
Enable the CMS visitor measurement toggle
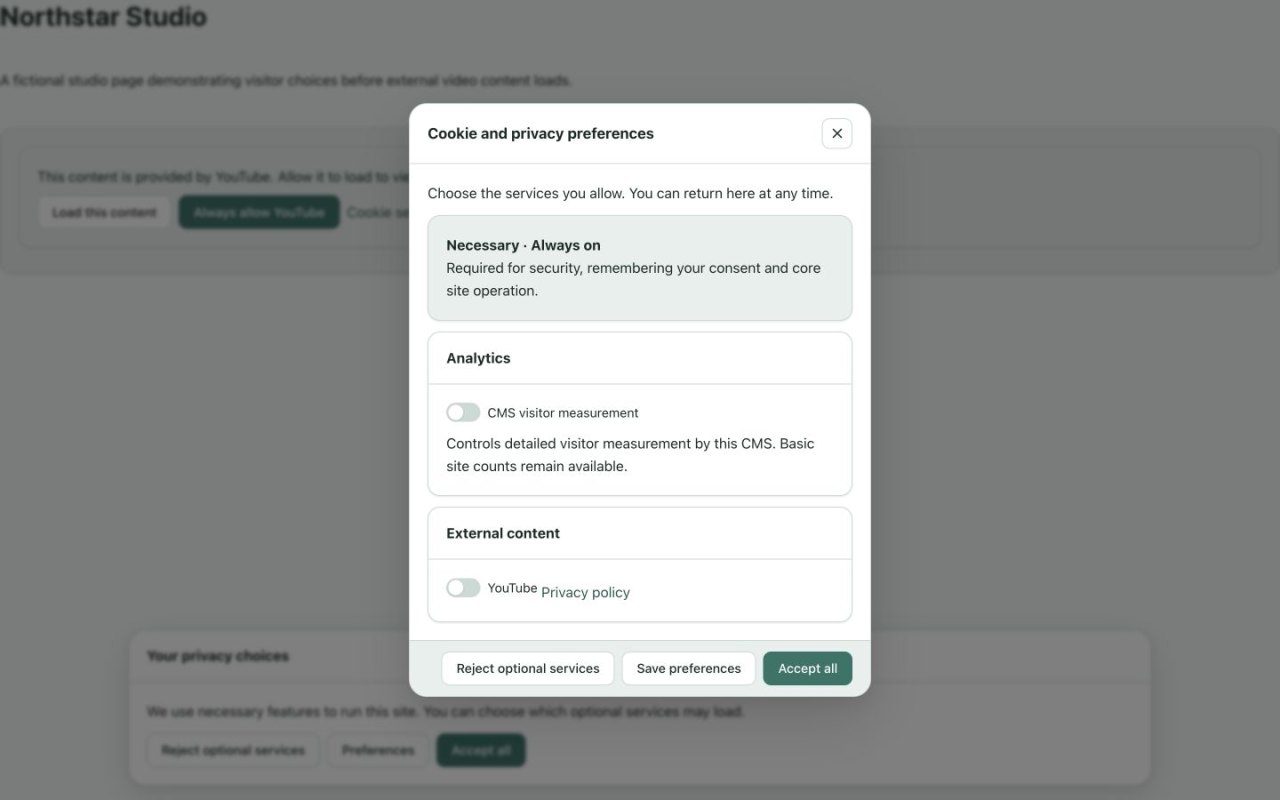(x=463, y=412)
